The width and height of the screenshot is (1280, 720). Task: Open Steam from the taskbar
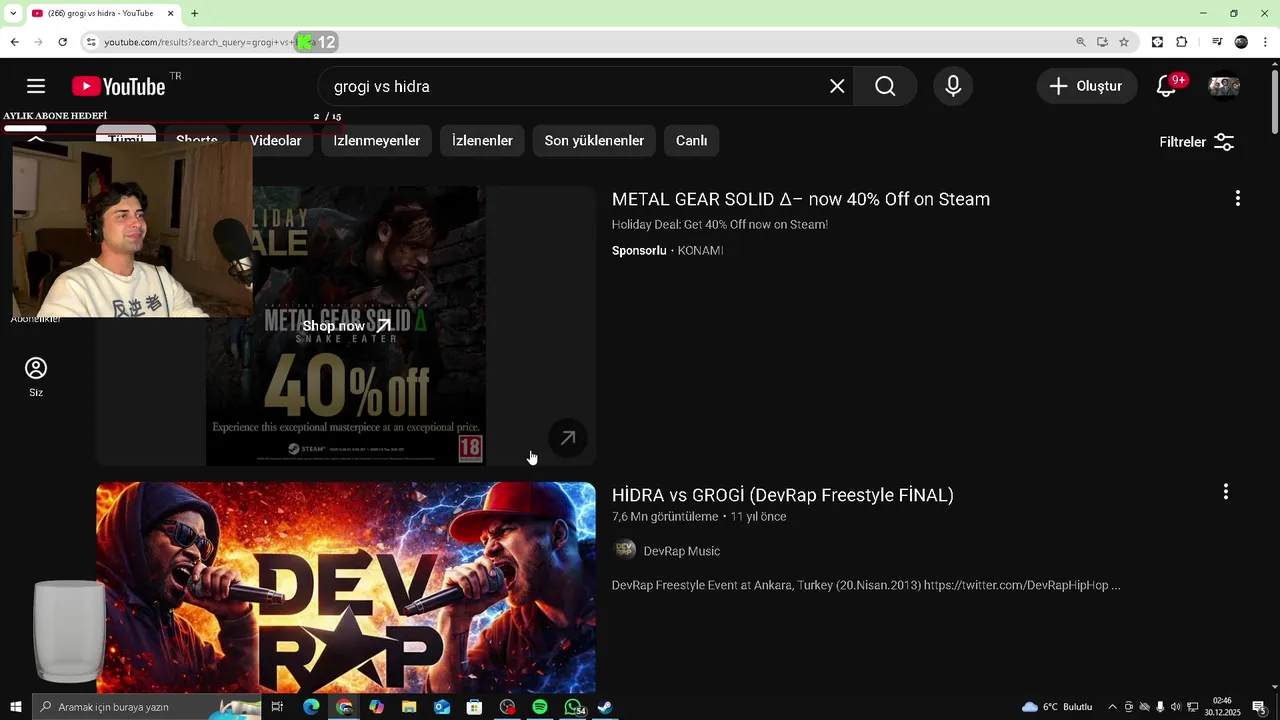[x=605, y=707]
